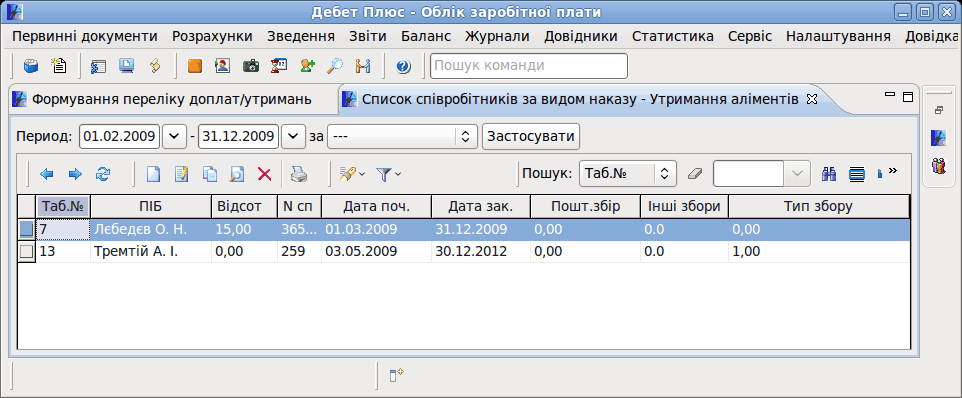Expand the filter funnel dropdown arrow
Screen dimensions: 962x398
click(398, 175)
